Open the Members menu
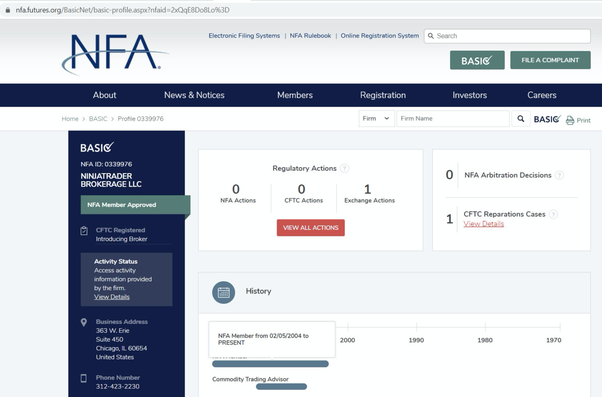Screen dimensions: 602x397 click(295, 95)
